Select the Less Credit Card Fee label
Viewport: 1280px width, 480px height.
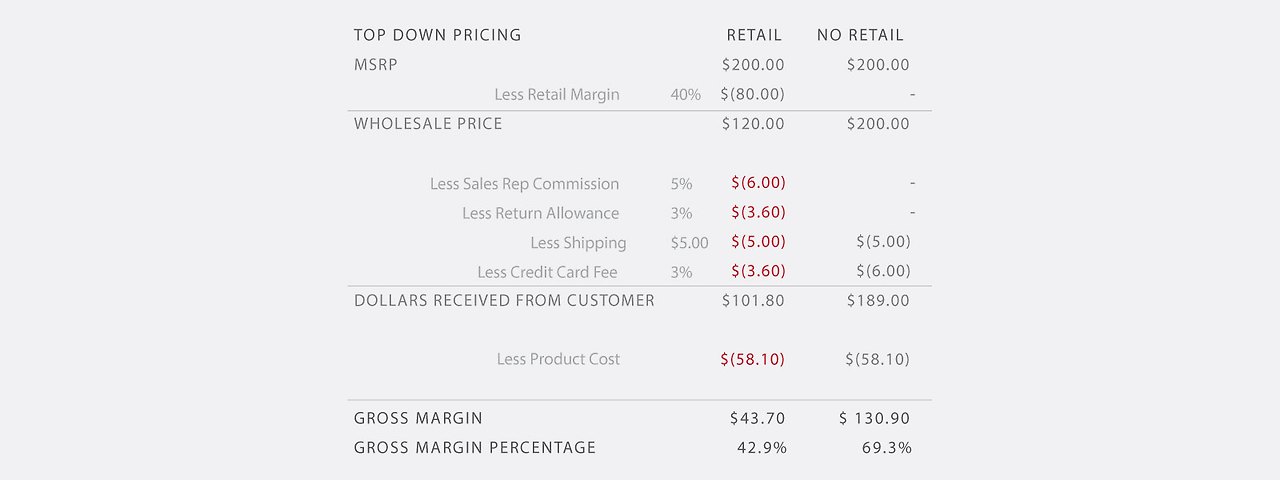pyautogui.click(x=547, y=272)
